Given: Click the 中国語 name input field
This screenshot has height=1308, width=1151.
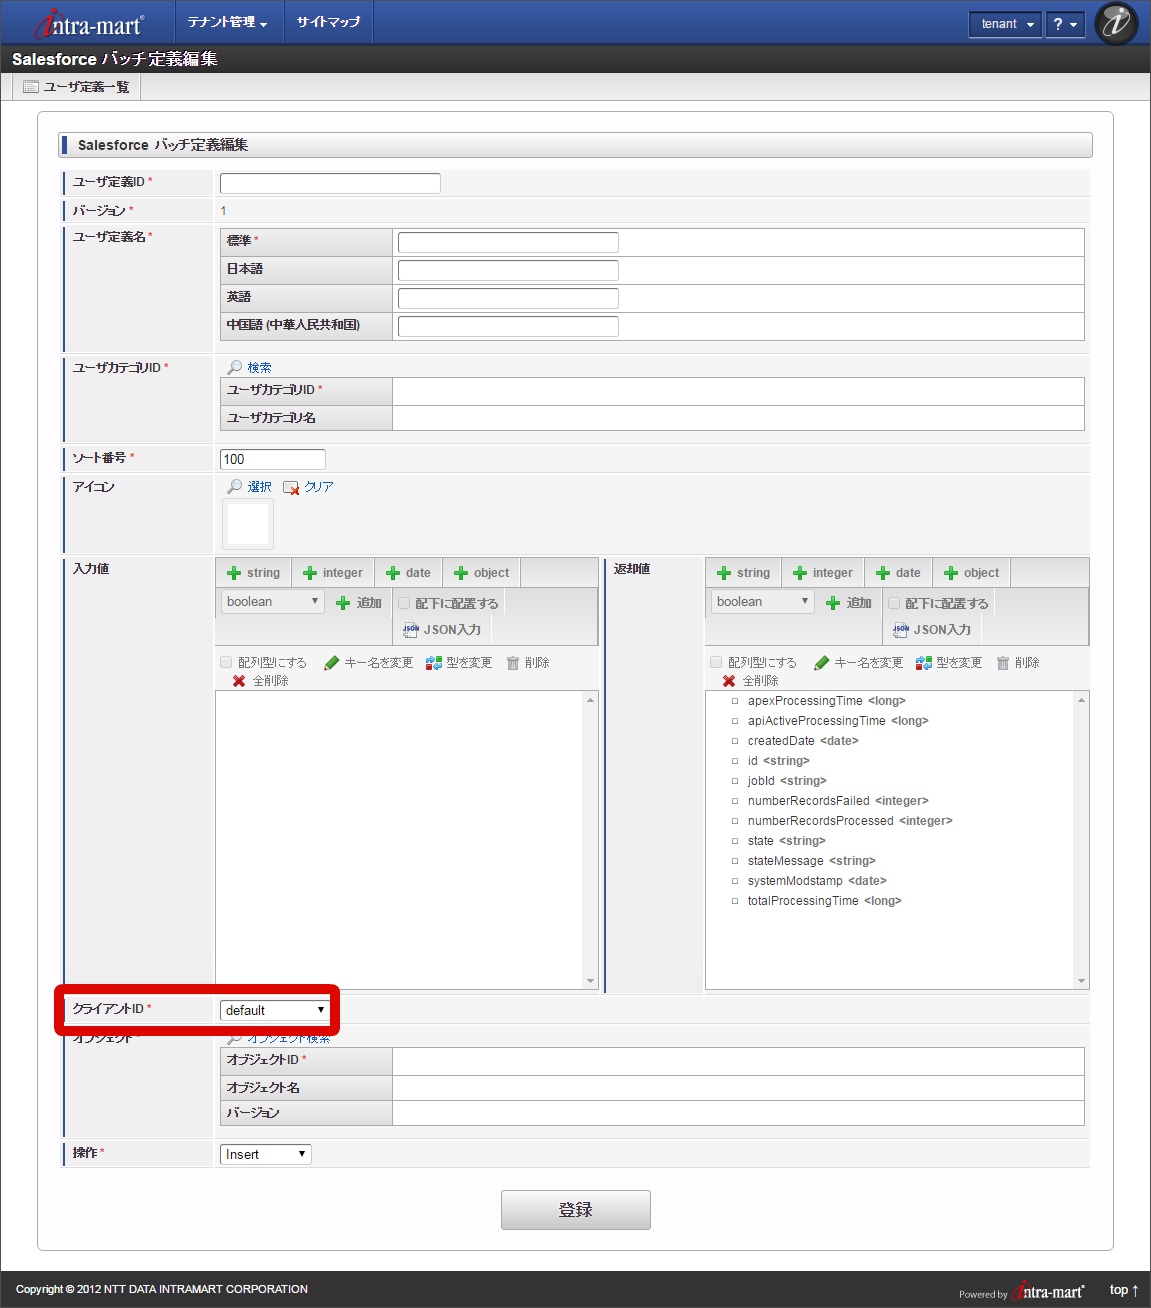Looking at the screenshot, I should (x=508, y=326).
